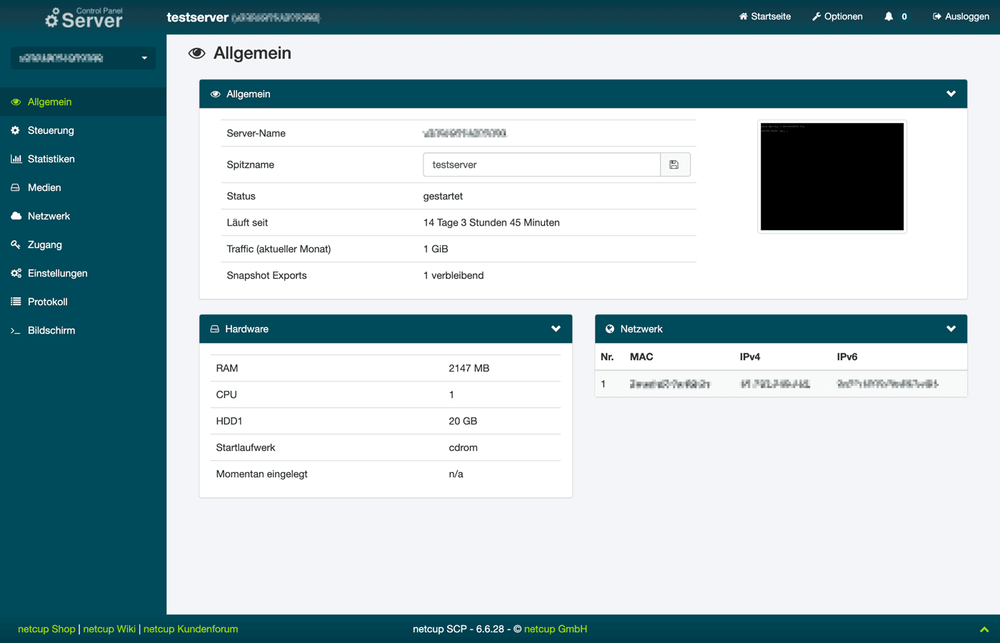Select the Einstellungen gears icon

coord(15,273)
